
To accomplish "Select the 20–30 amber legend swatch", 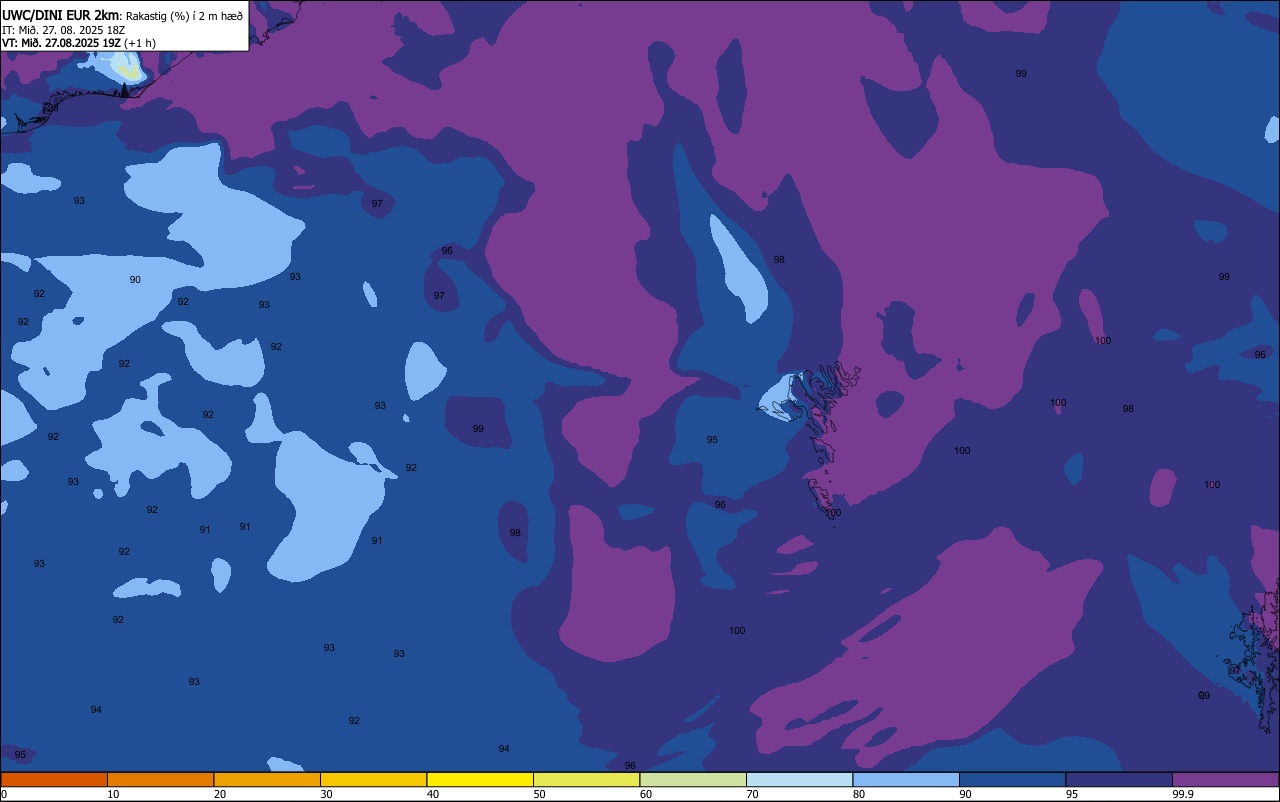I will coord(267,779).
